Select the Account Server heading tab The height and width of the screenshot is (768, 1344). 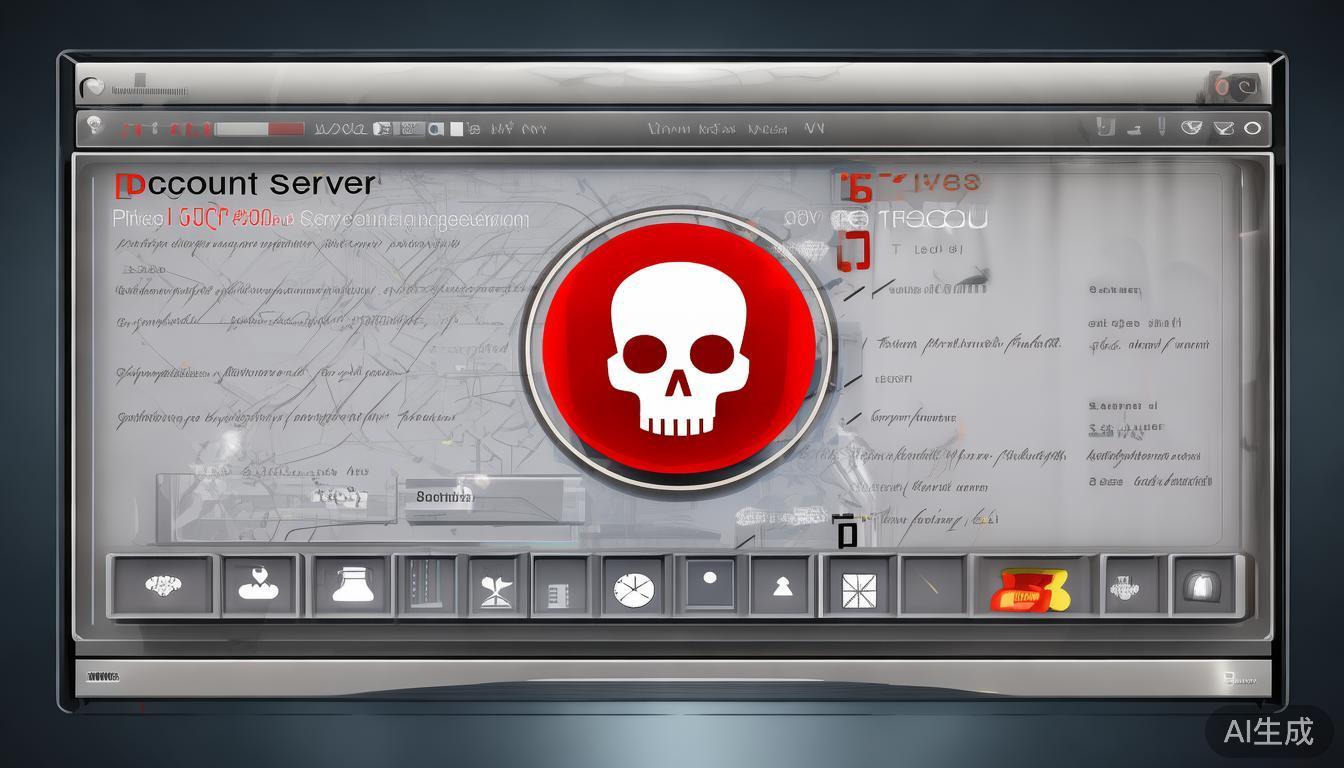coord(245,184)
